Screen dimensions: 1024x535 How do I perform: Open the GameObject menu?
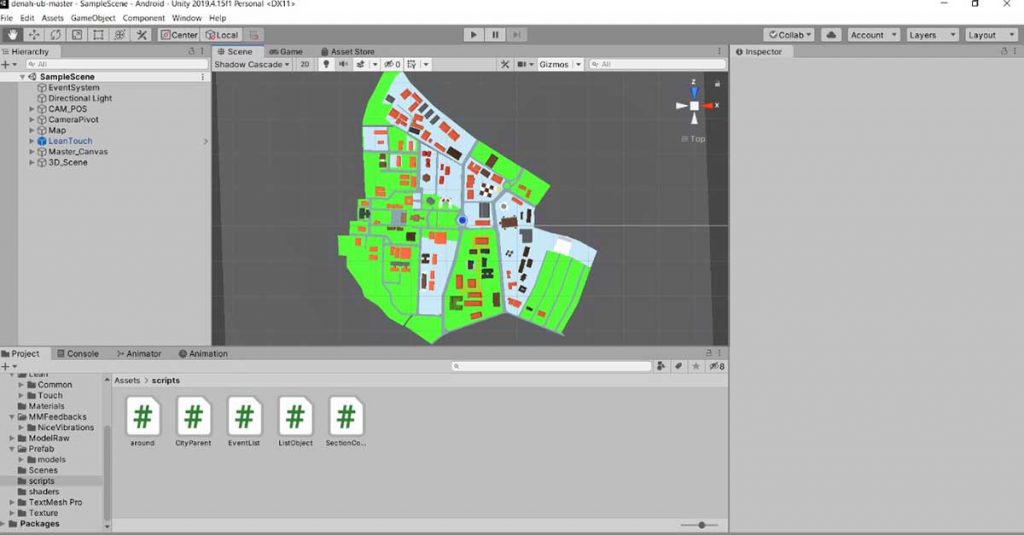point(93,18)
